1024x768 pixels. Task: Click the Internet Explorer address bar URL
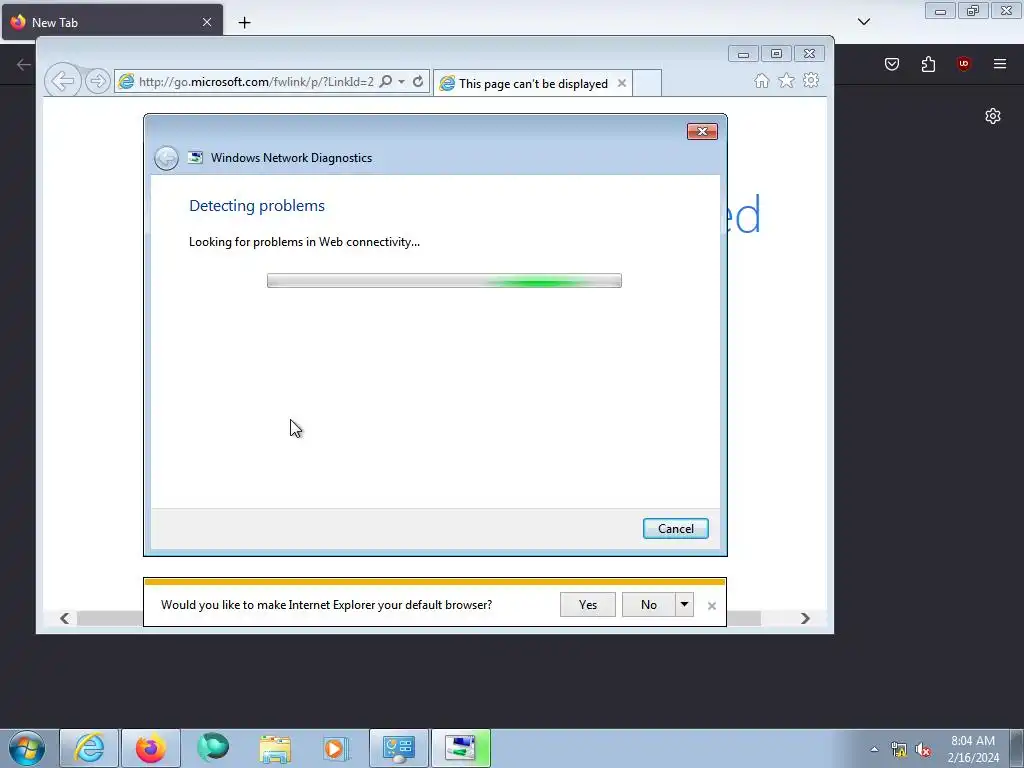point(256,82)
